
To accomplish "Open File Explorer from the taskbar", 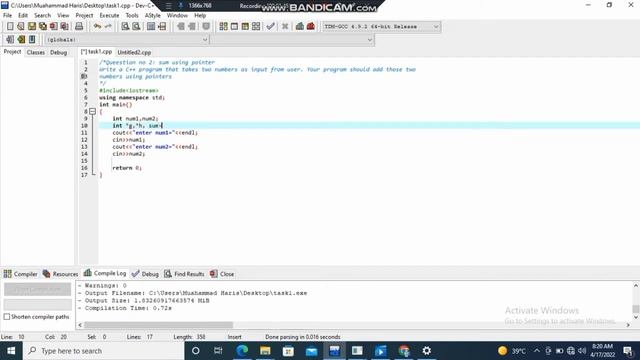I will [265, 351].
